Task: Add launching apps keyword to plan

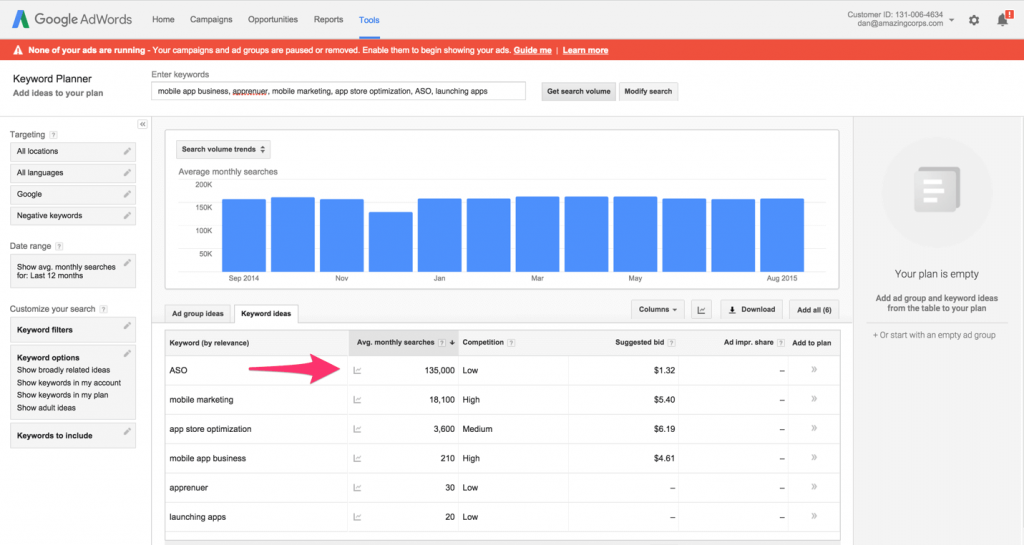Action: (x=814, y=516)
